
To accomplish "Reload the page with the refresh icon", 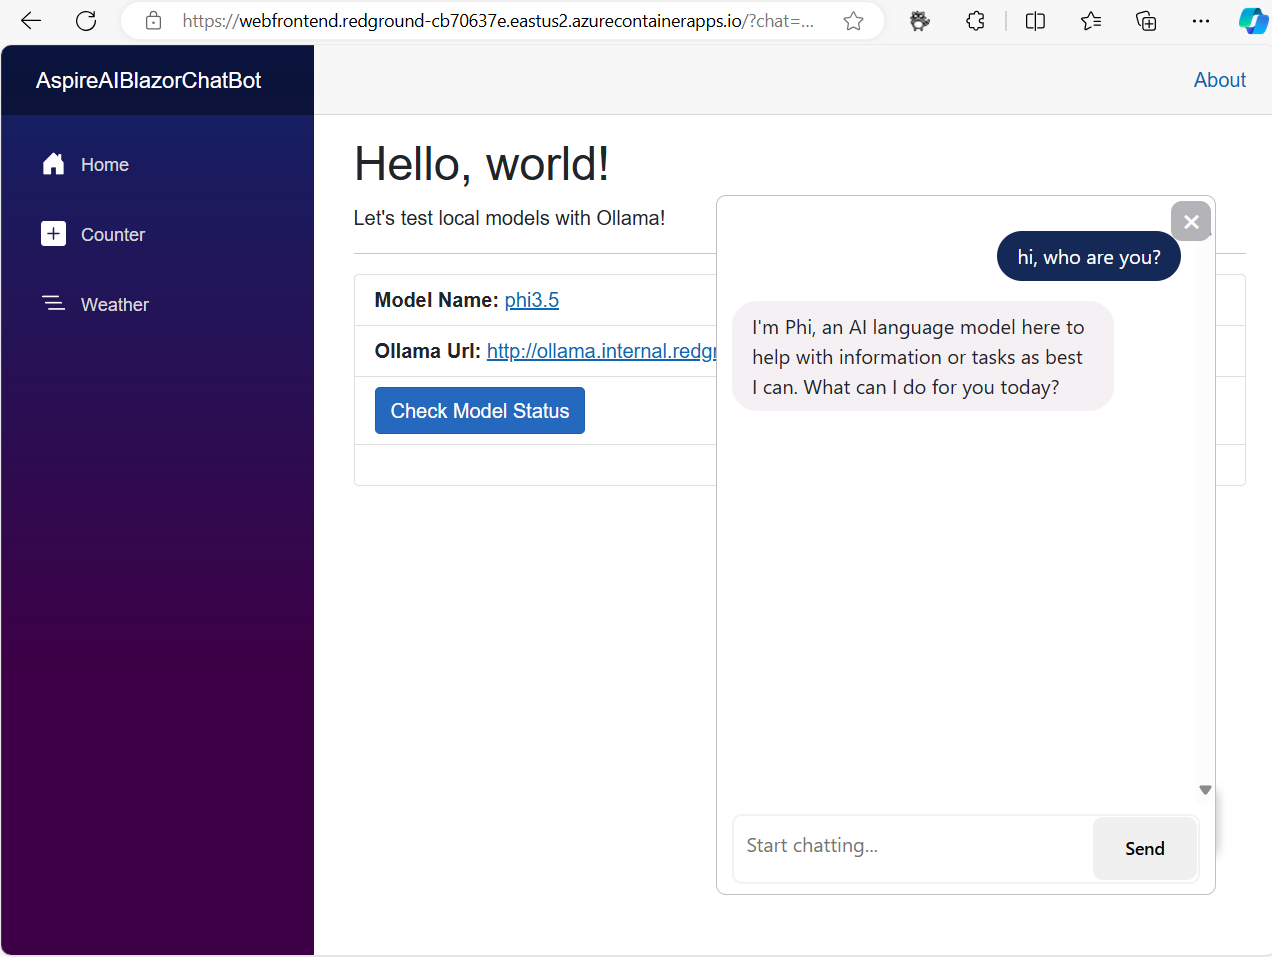I will coord(86,20).
